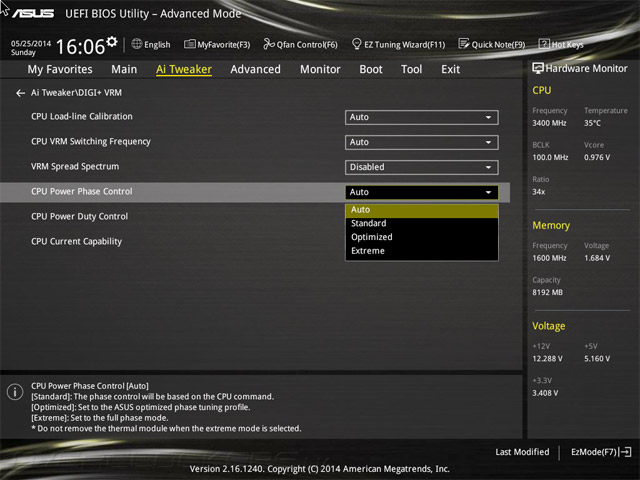Click the Memory voltage value 1.684 V

597,258
